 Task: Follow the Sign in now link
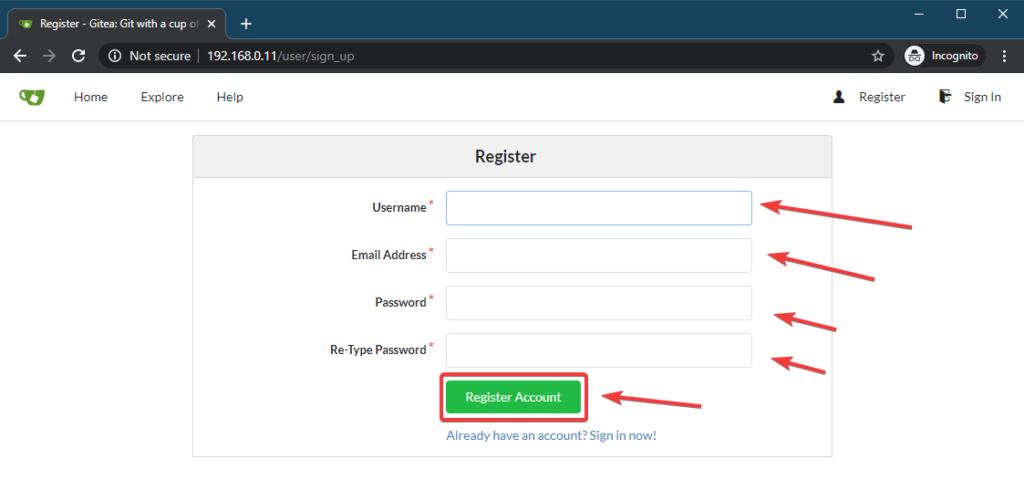[x=551, y=435]
